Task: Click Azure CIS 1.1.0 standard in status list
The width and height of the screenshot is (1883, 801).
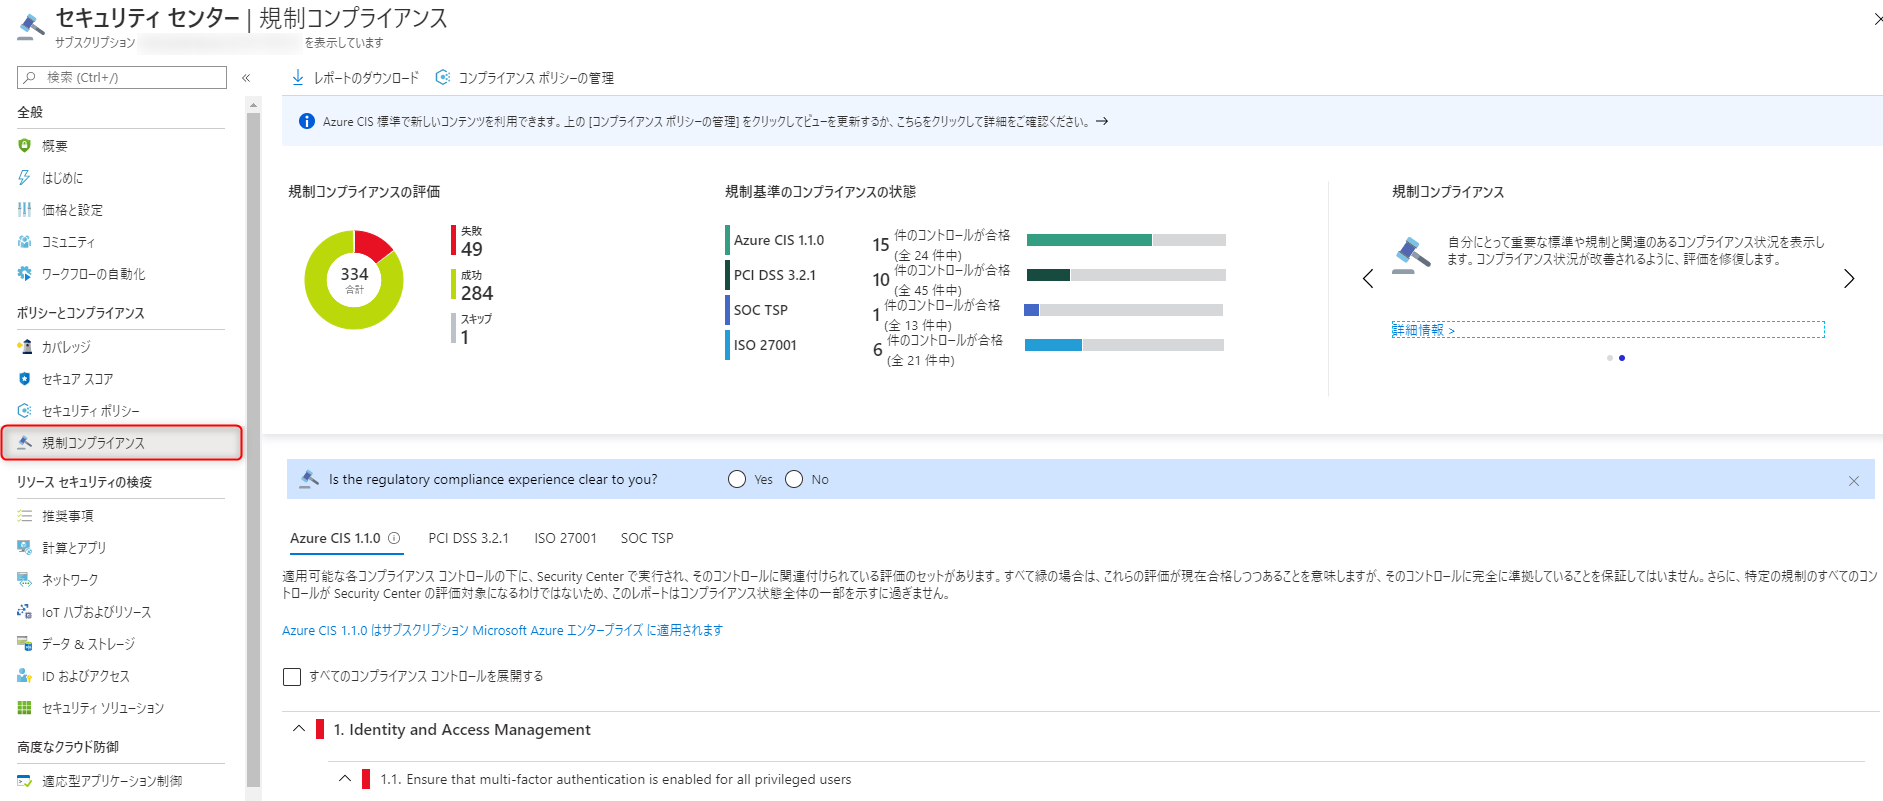Action: point(779,240)
